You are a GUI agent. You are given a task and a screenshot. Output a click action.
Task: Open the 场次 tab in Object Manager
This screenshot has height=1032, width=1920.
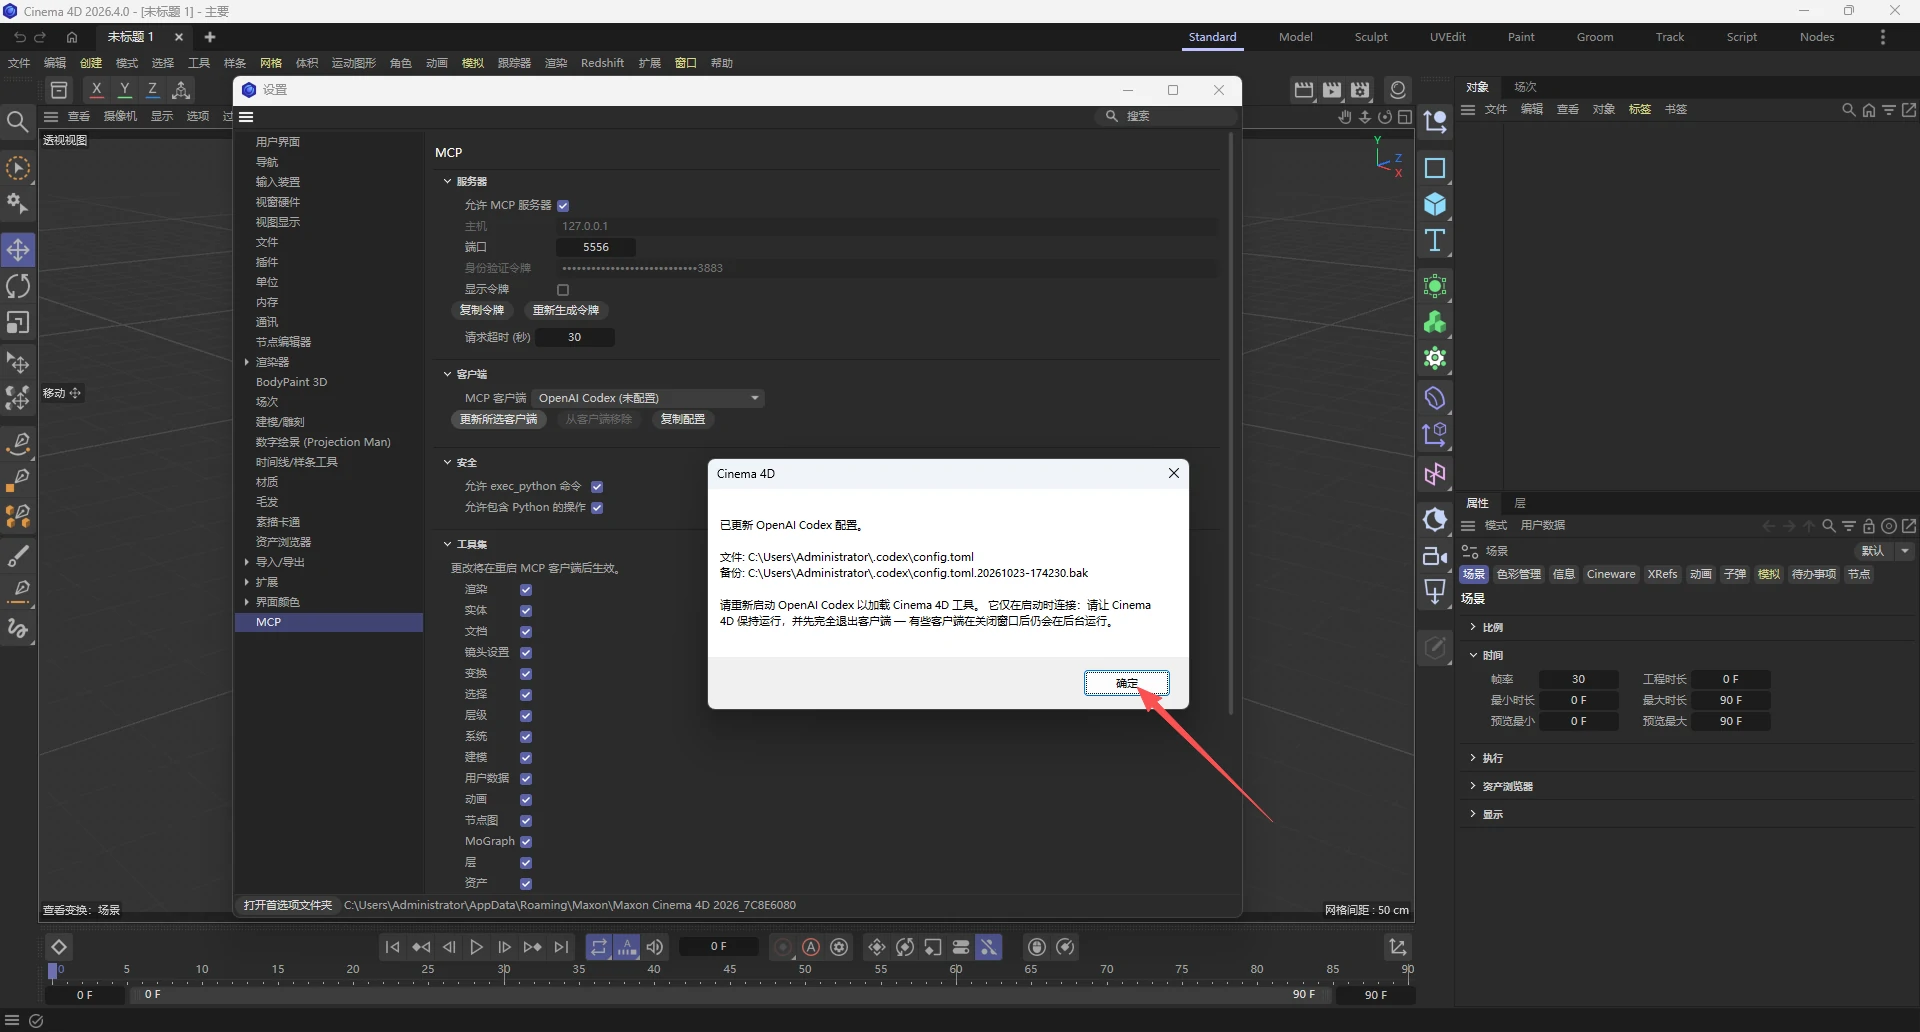1525,87
